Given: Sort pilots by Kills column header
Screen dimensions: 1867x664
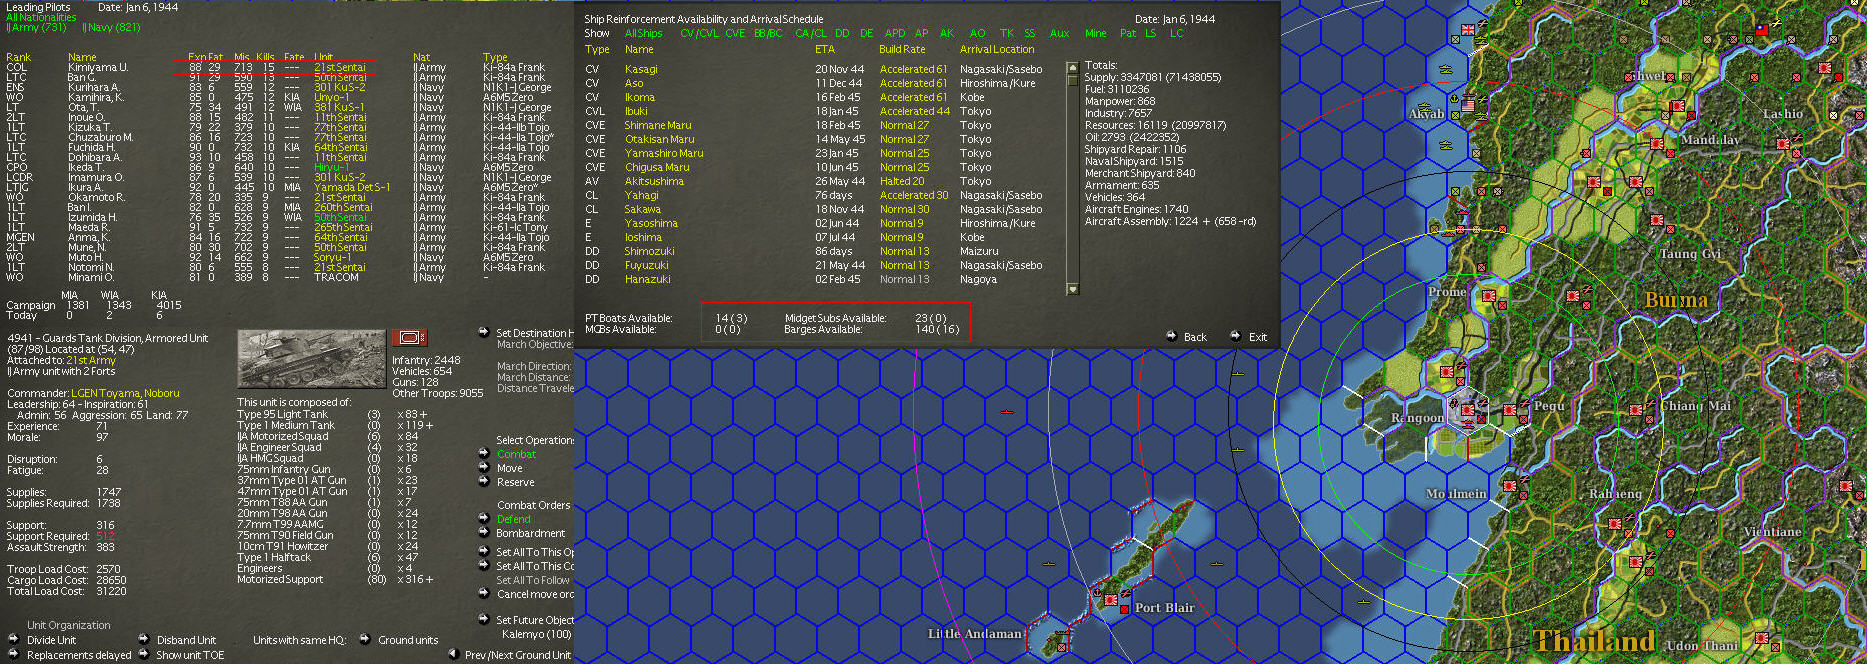Looking at the screenshot, I should [x=265, y=57].
